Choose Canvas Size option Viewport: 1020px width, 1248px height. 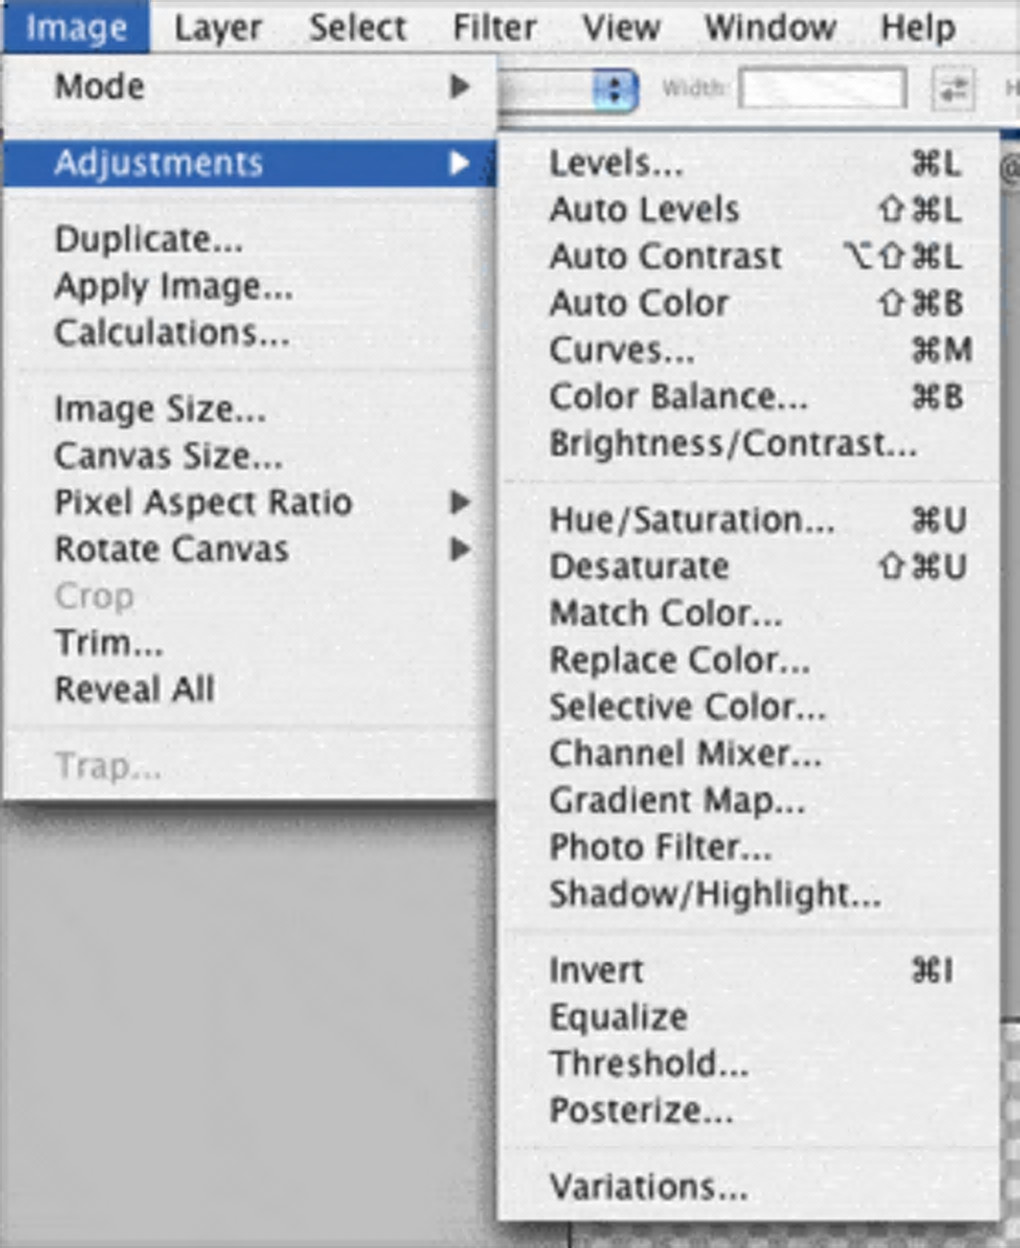click(x=168, y=456)
